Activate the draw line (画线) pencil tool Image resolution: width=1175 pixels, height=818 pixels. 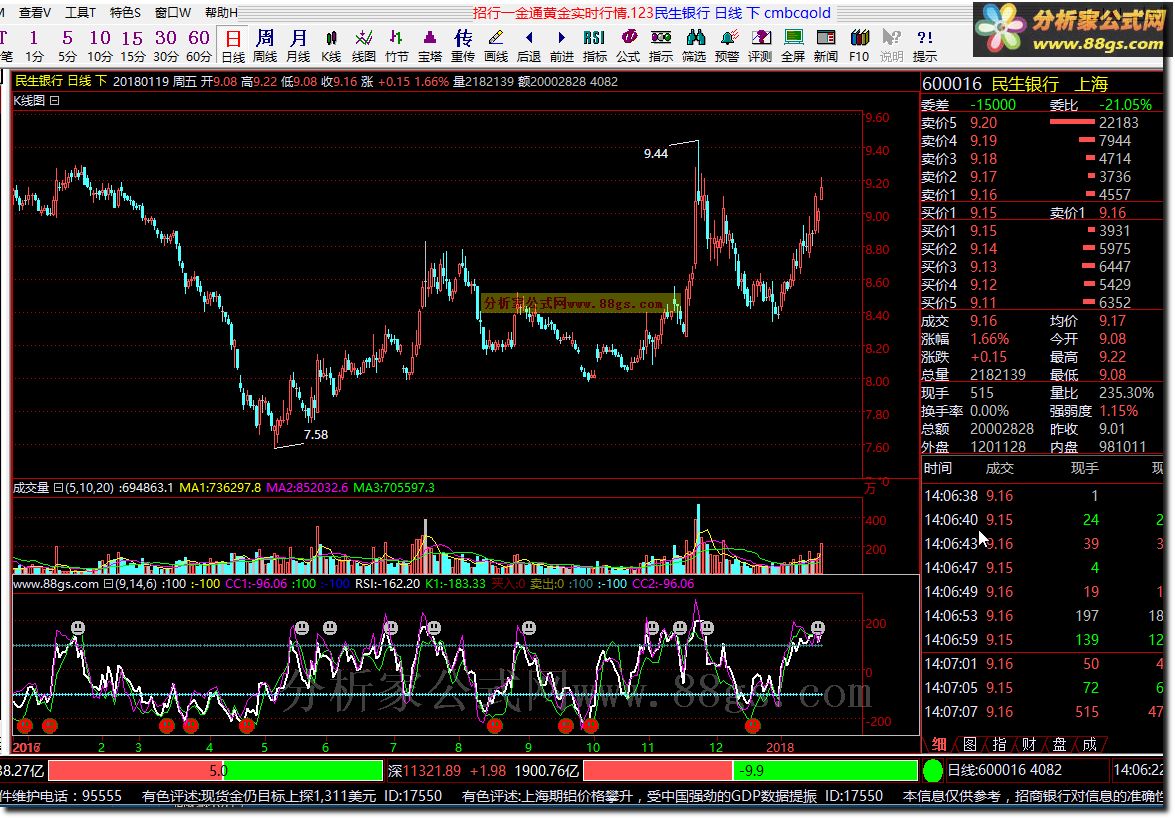pos(495,45)
